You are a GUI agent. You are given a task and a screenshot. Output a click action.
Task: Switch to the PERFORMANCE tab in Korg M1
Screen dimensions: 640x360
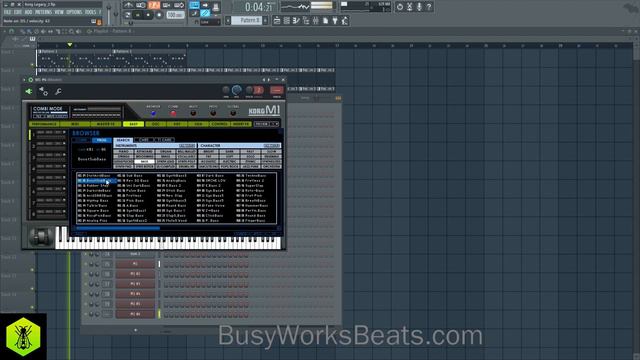pyautogui.click(x=44, y=124)
